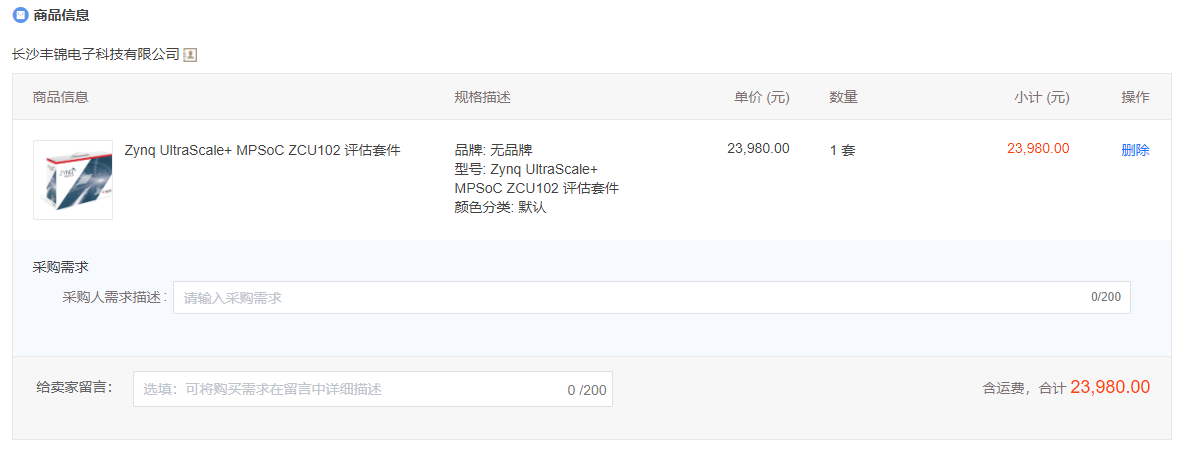Click the 含运费 合计 total amount
1187x465 pixels.
tap(1110, 387)
